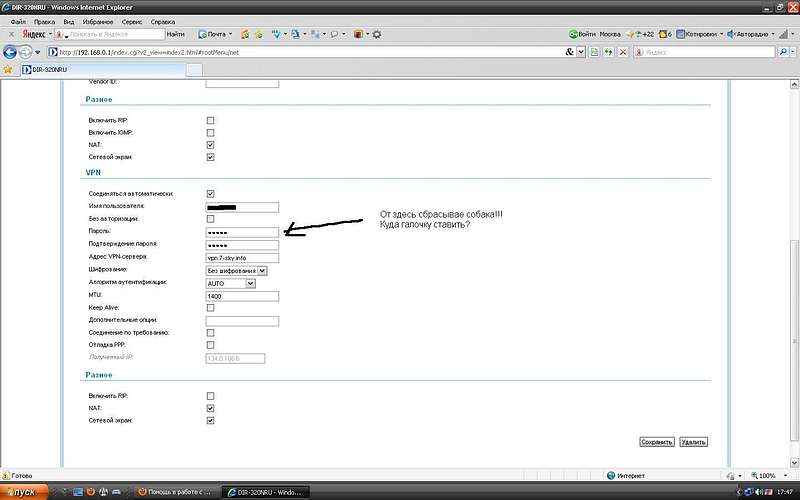Click the Войти login toolbar icon
Viewport: 800px width, 500px height.
pyautogui.click(x=582, y=33)
